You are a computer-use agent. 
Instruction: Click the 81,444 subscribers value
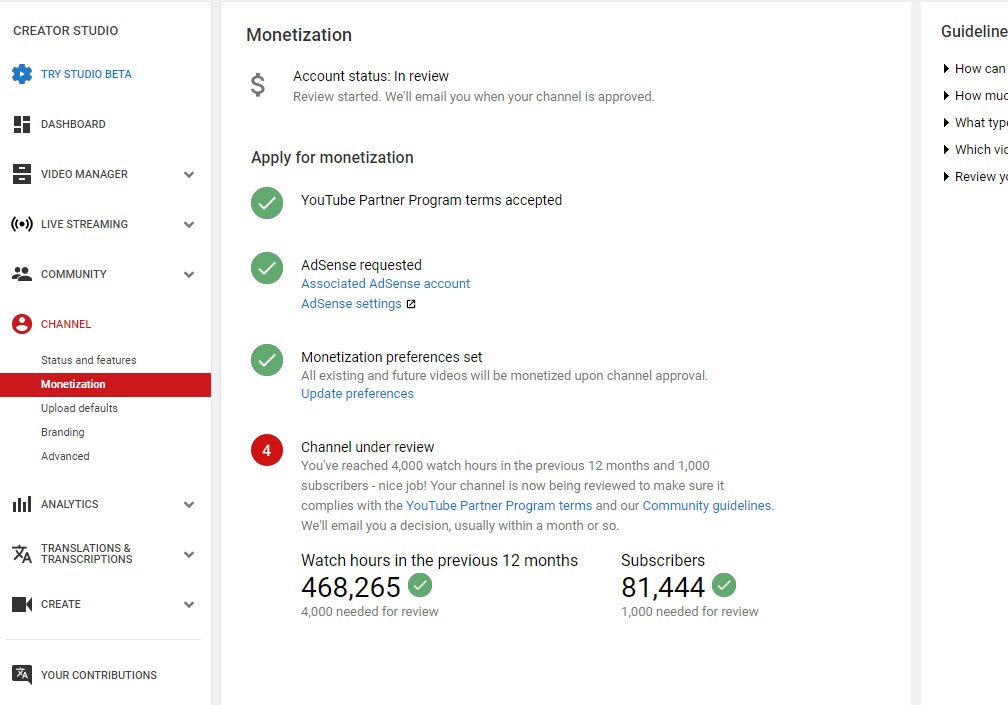[663, 587]
